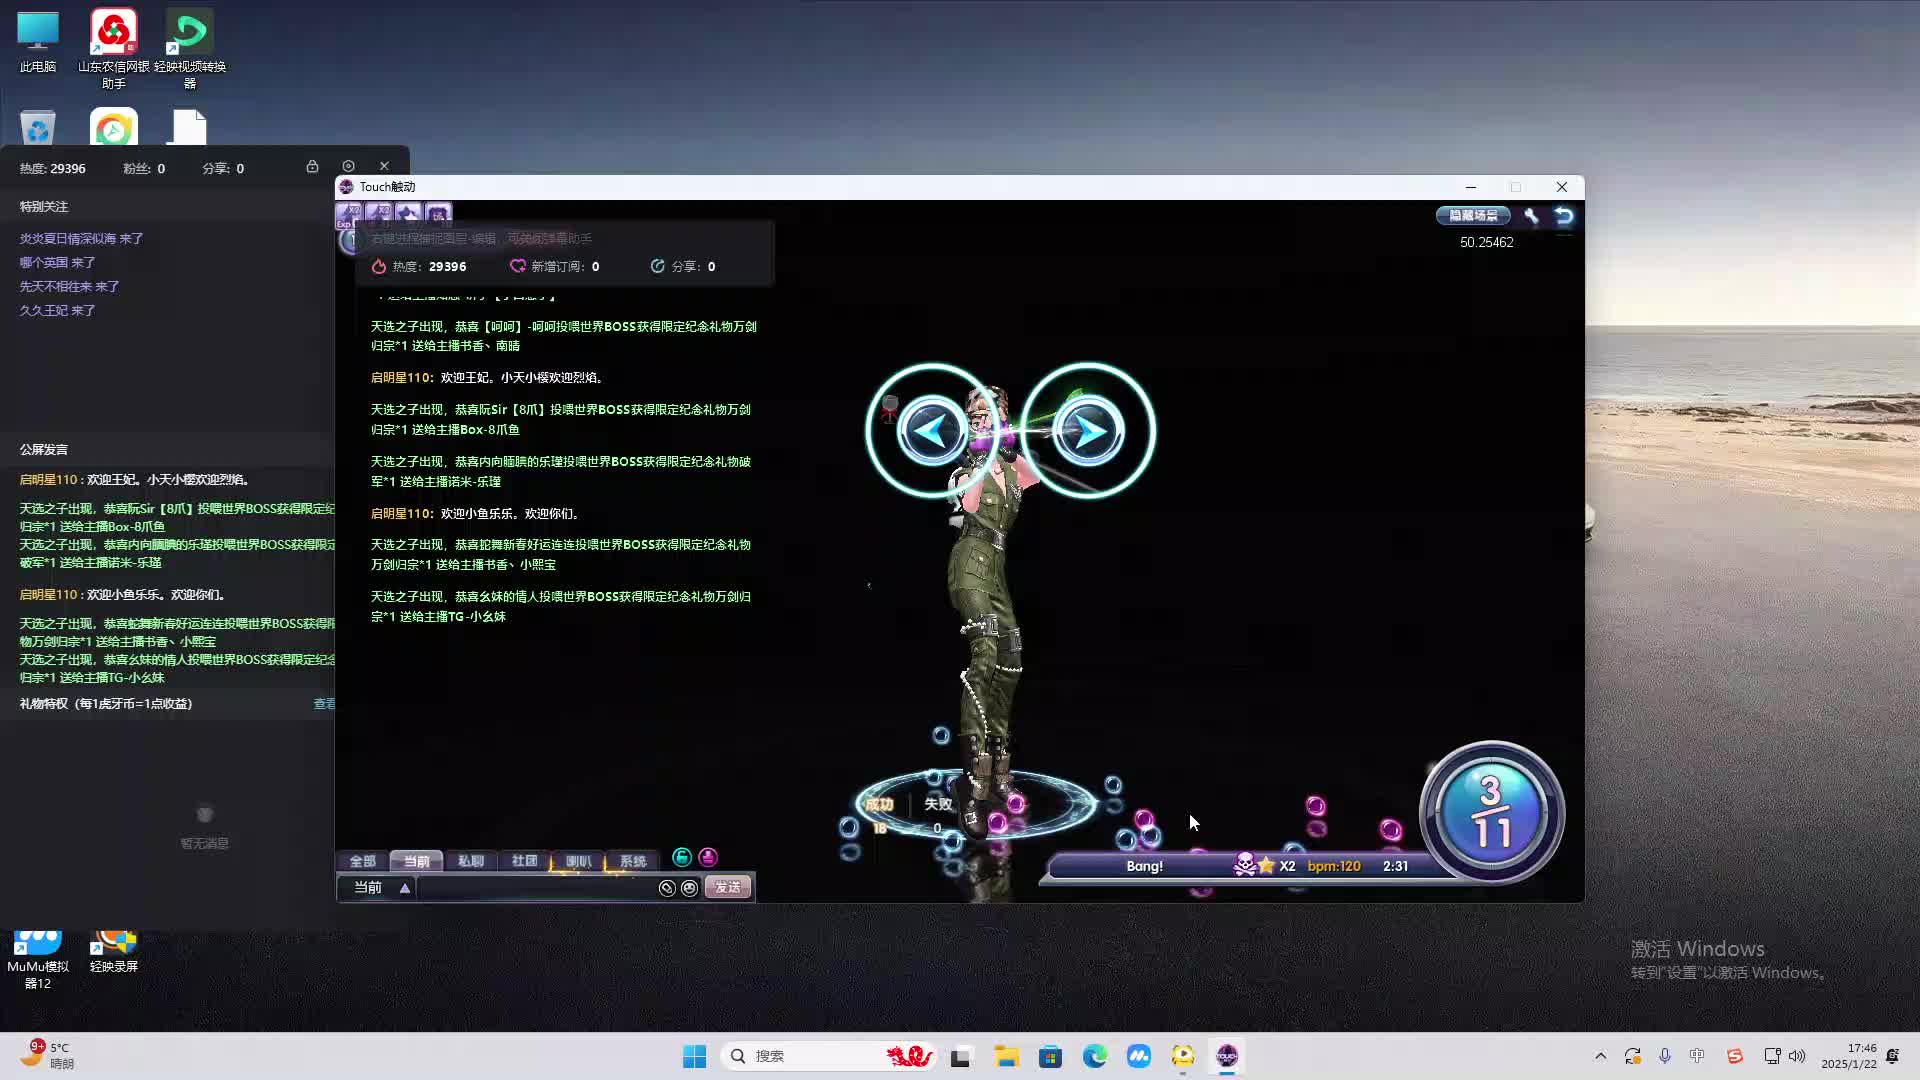Viewport: 1920px width, 1080px height.
Task: Show hidden system tray icons chevron
Action: pos(1600,1056)
